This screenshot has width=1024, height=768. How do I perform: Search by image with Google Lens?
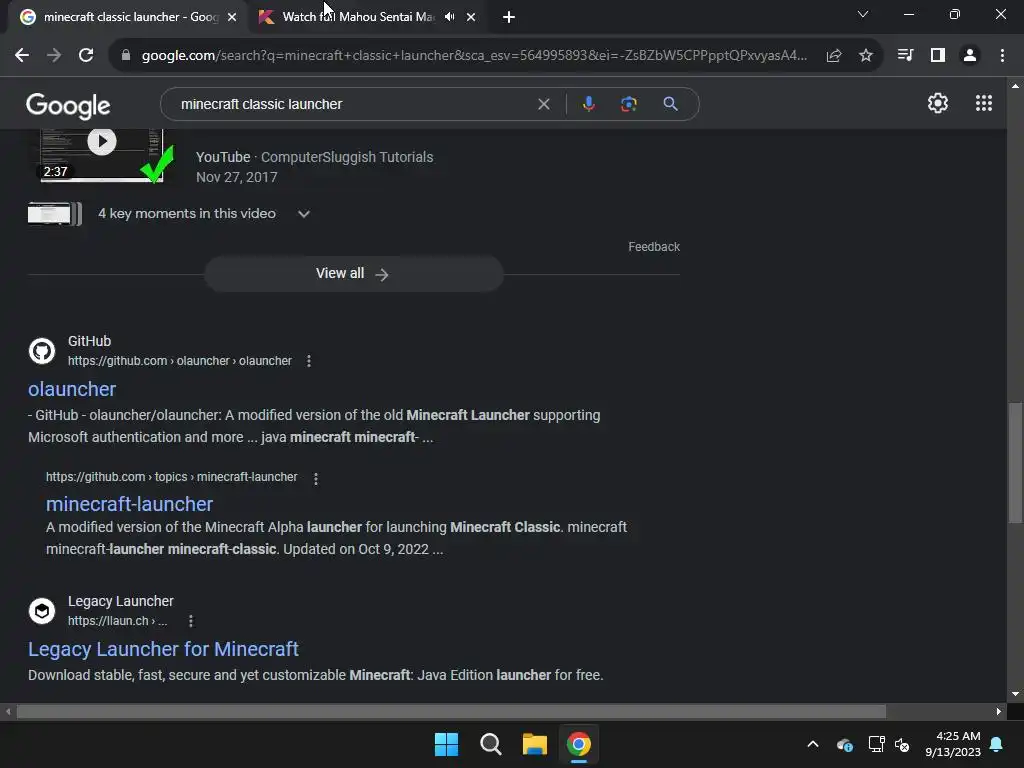click(629, 104)
